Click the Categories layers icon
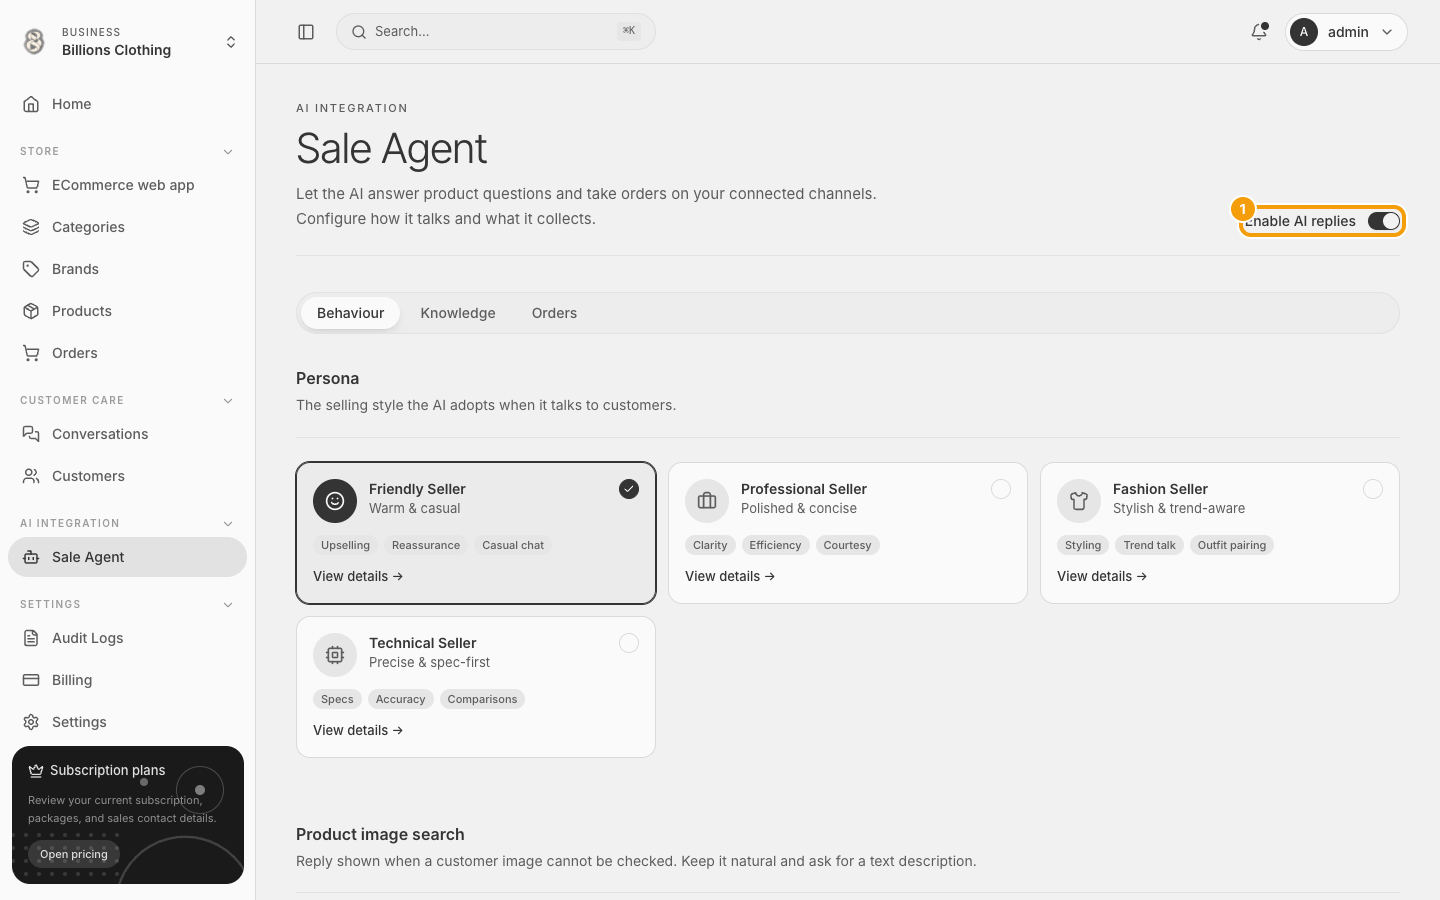The width and height of the screenshot is (1440, 900). [31, 227]
